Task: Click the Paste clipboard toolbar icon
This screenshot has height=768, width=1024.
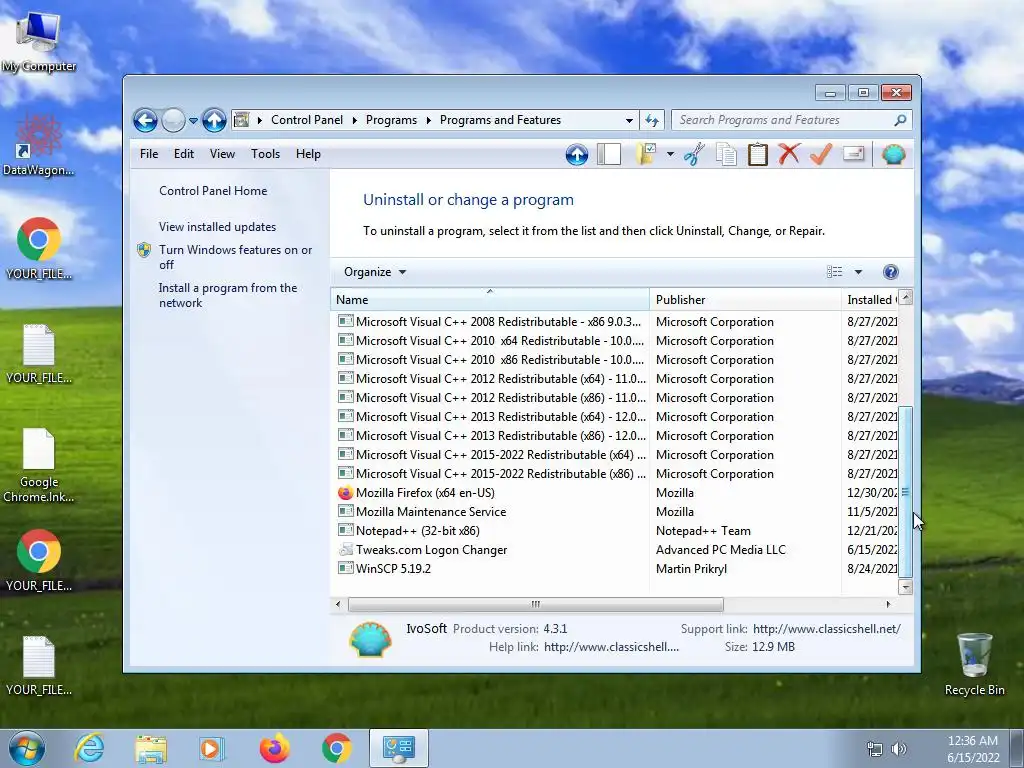Action: [758, 155]
